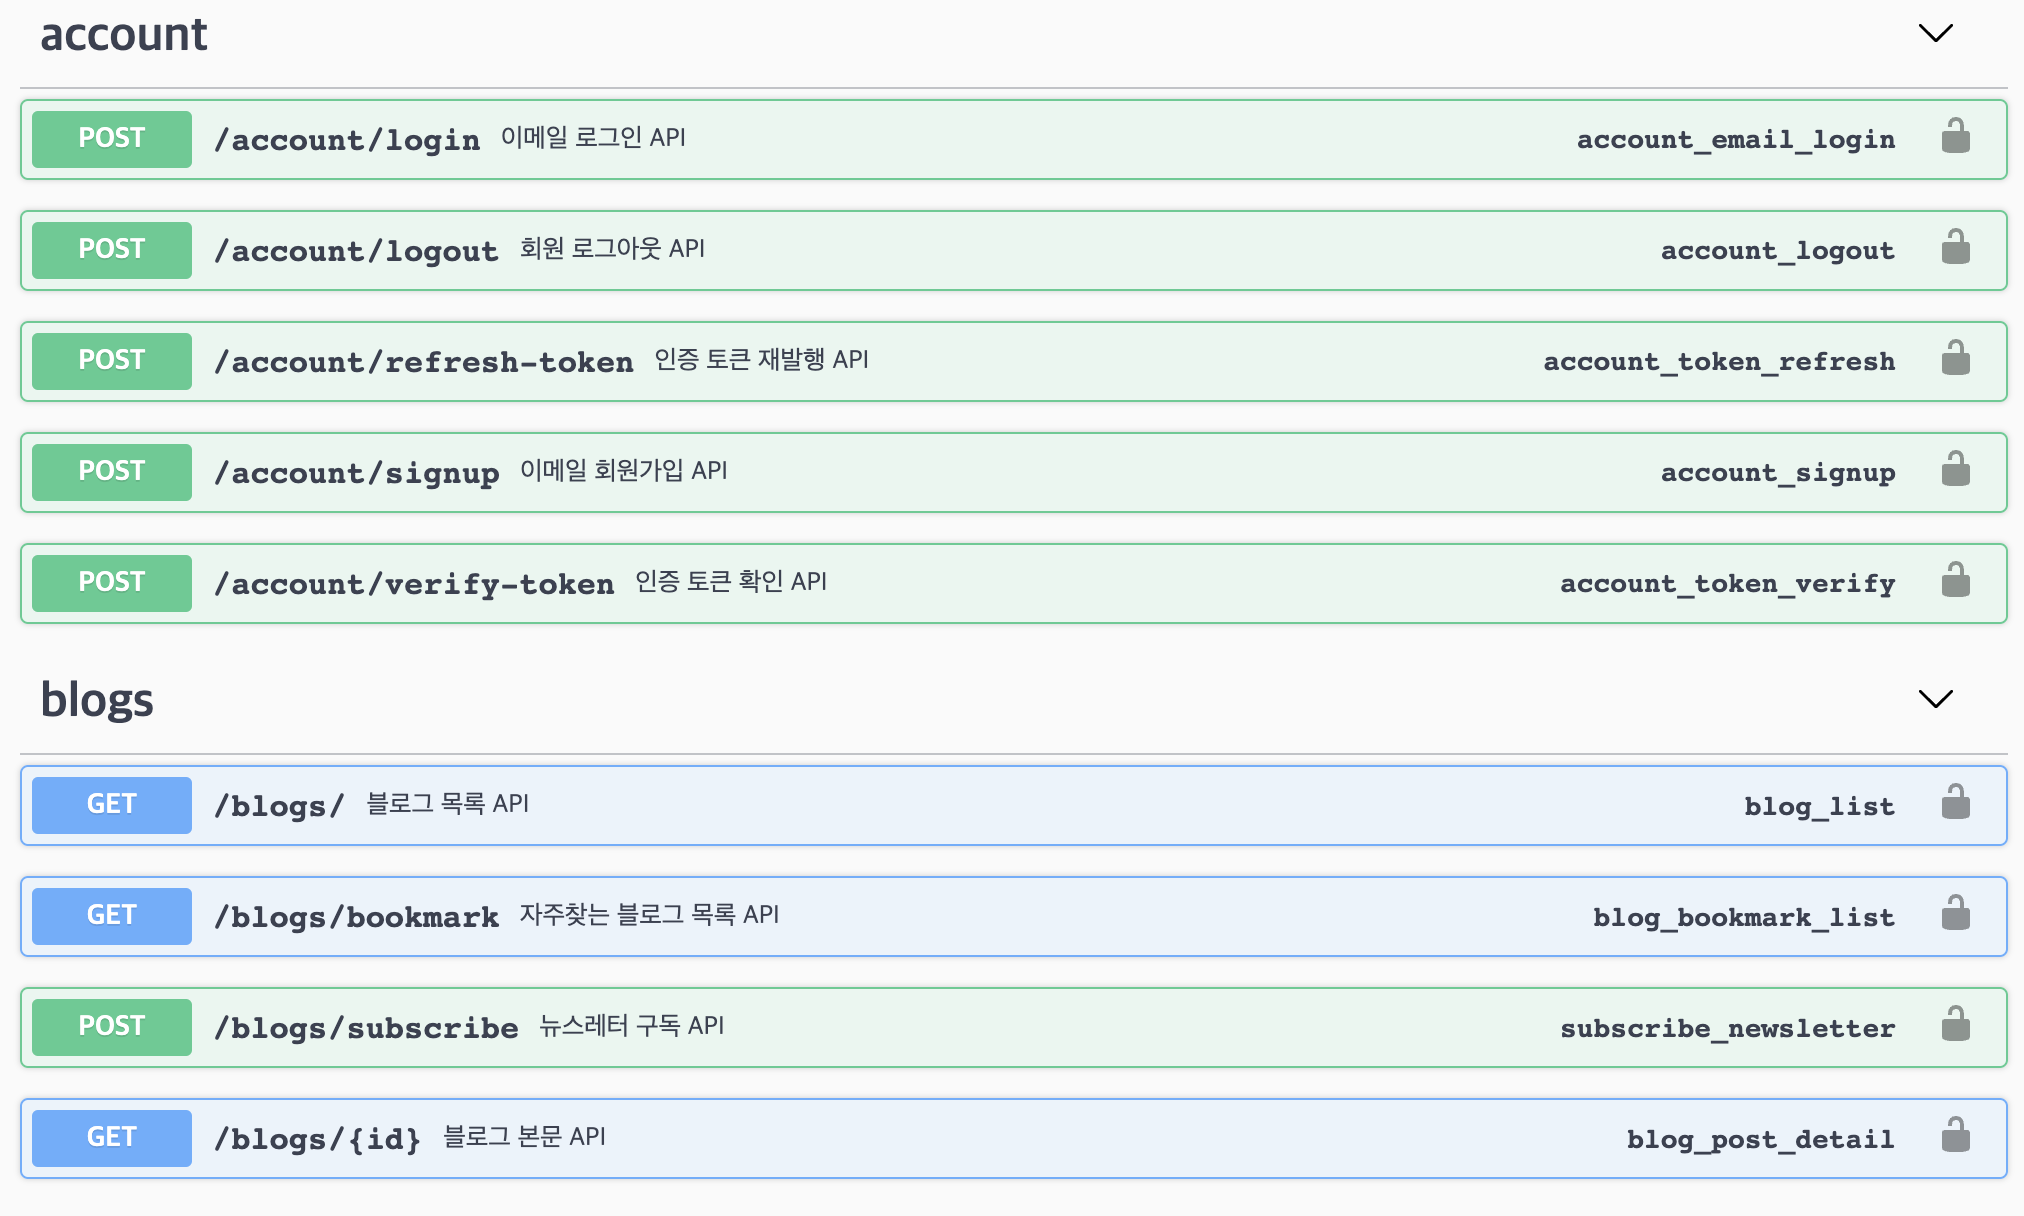The height and width of the screenshot is (1216, 2024).
Task: Open the /account/refresh-token path link
Action: [424, 362]
